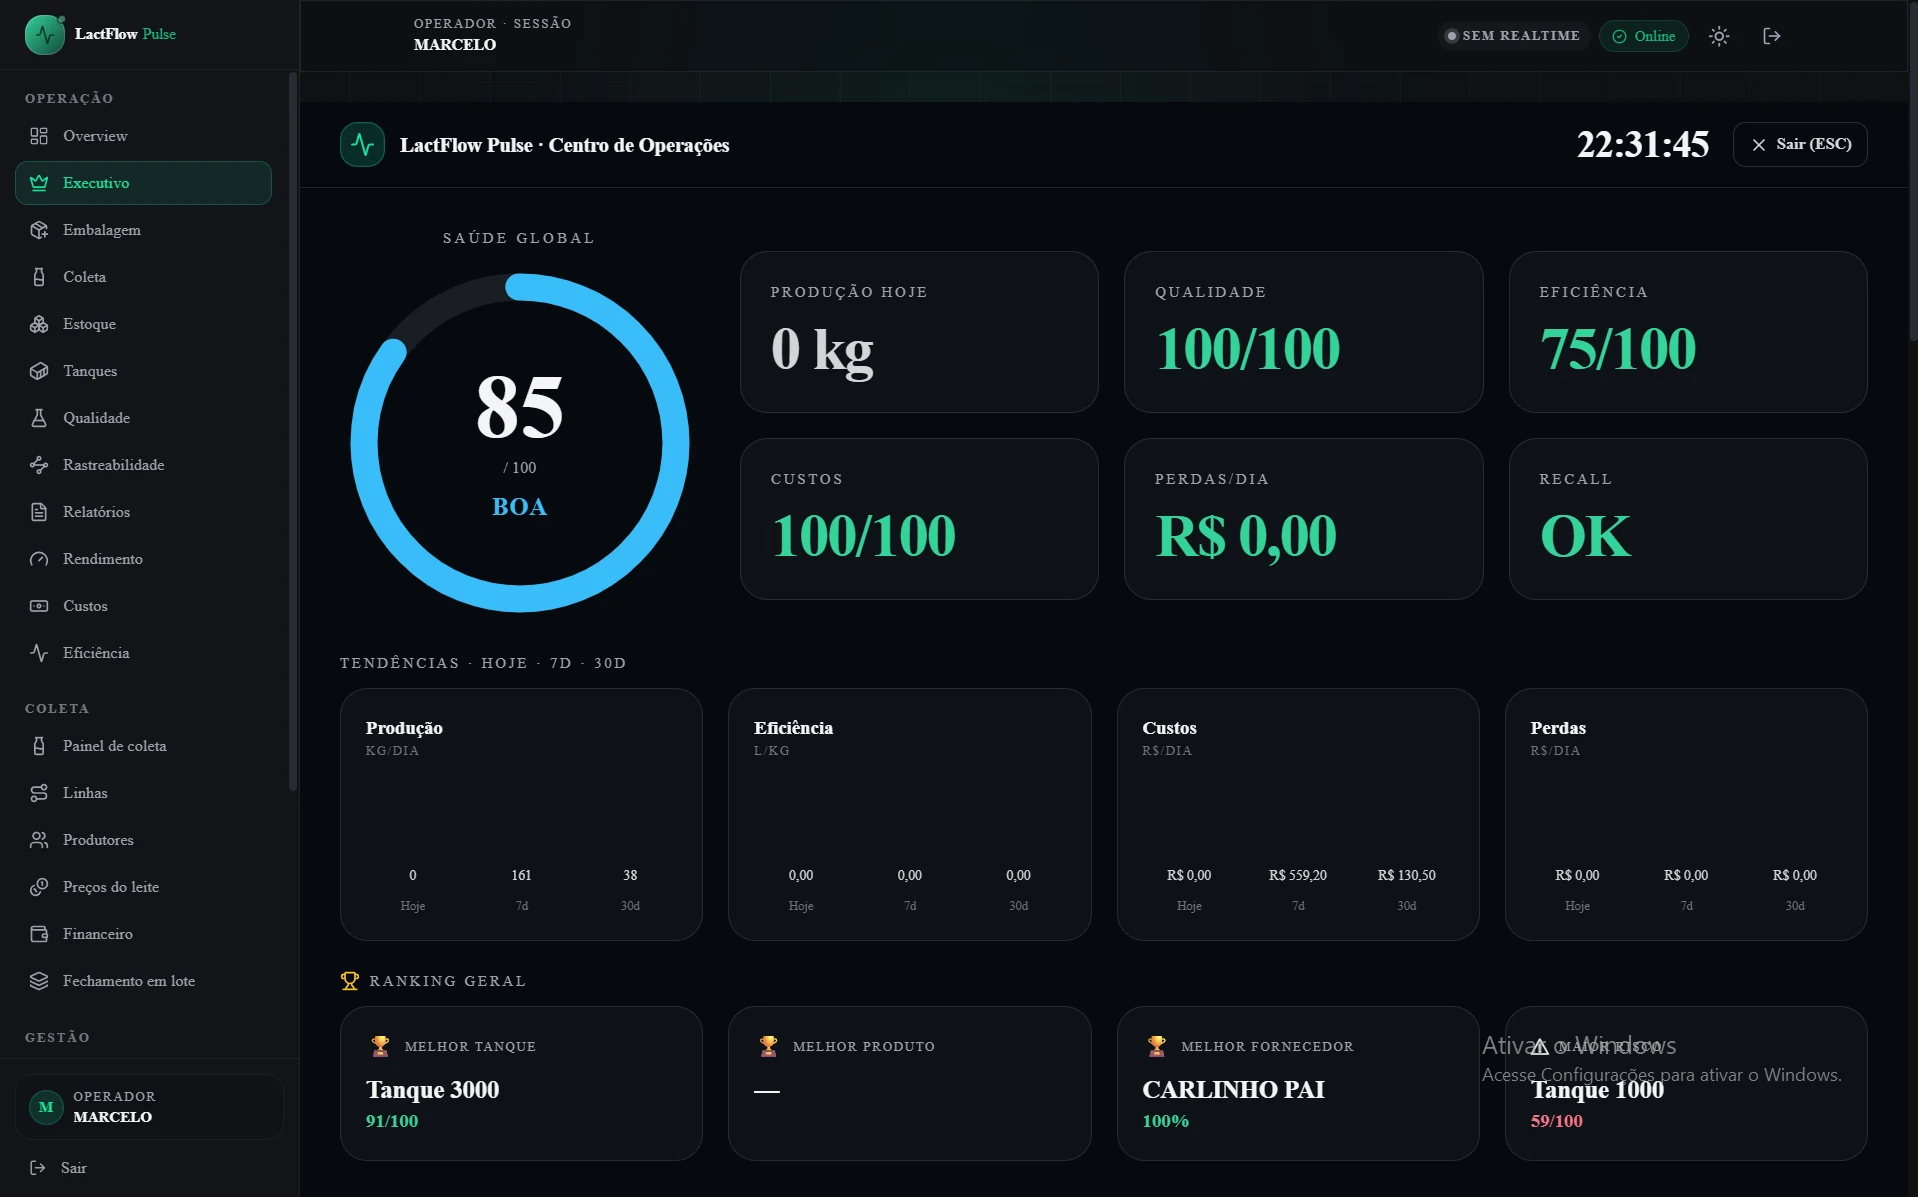Image resolution: width=1918 pixels, height=1197 pixels.
Task: Click the 22:31:45 clock
Action: 1643,145
